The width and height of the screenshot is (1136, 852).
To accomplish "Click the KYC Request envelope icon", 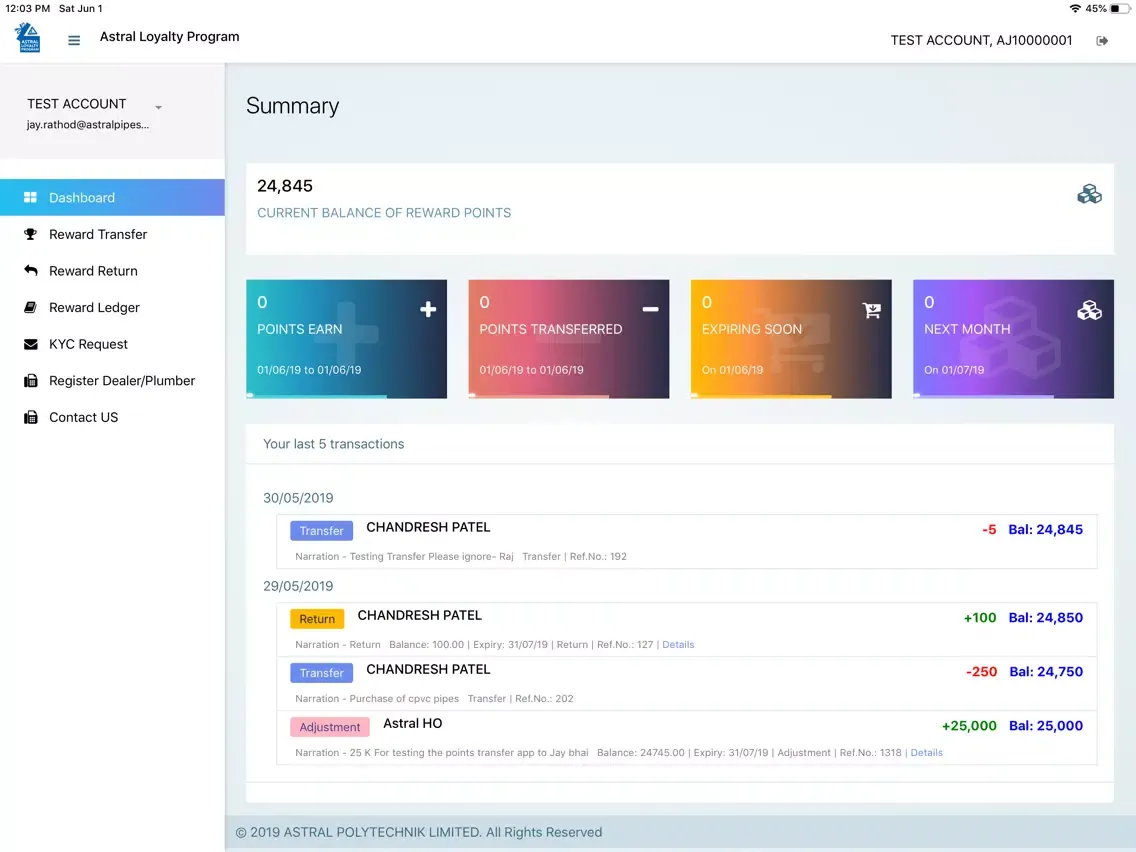I will pyautogui.click(x=30, y=344).
